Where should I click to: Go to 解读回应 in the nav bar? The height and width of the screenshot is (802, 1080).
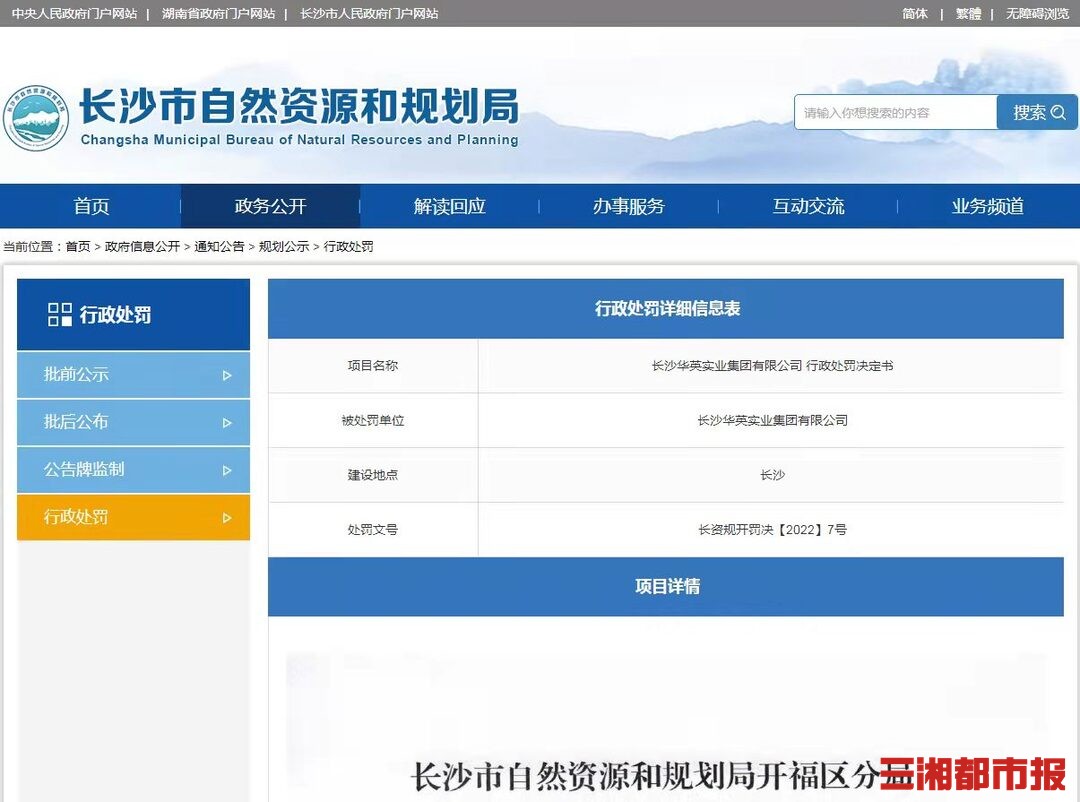coord(449,207)
